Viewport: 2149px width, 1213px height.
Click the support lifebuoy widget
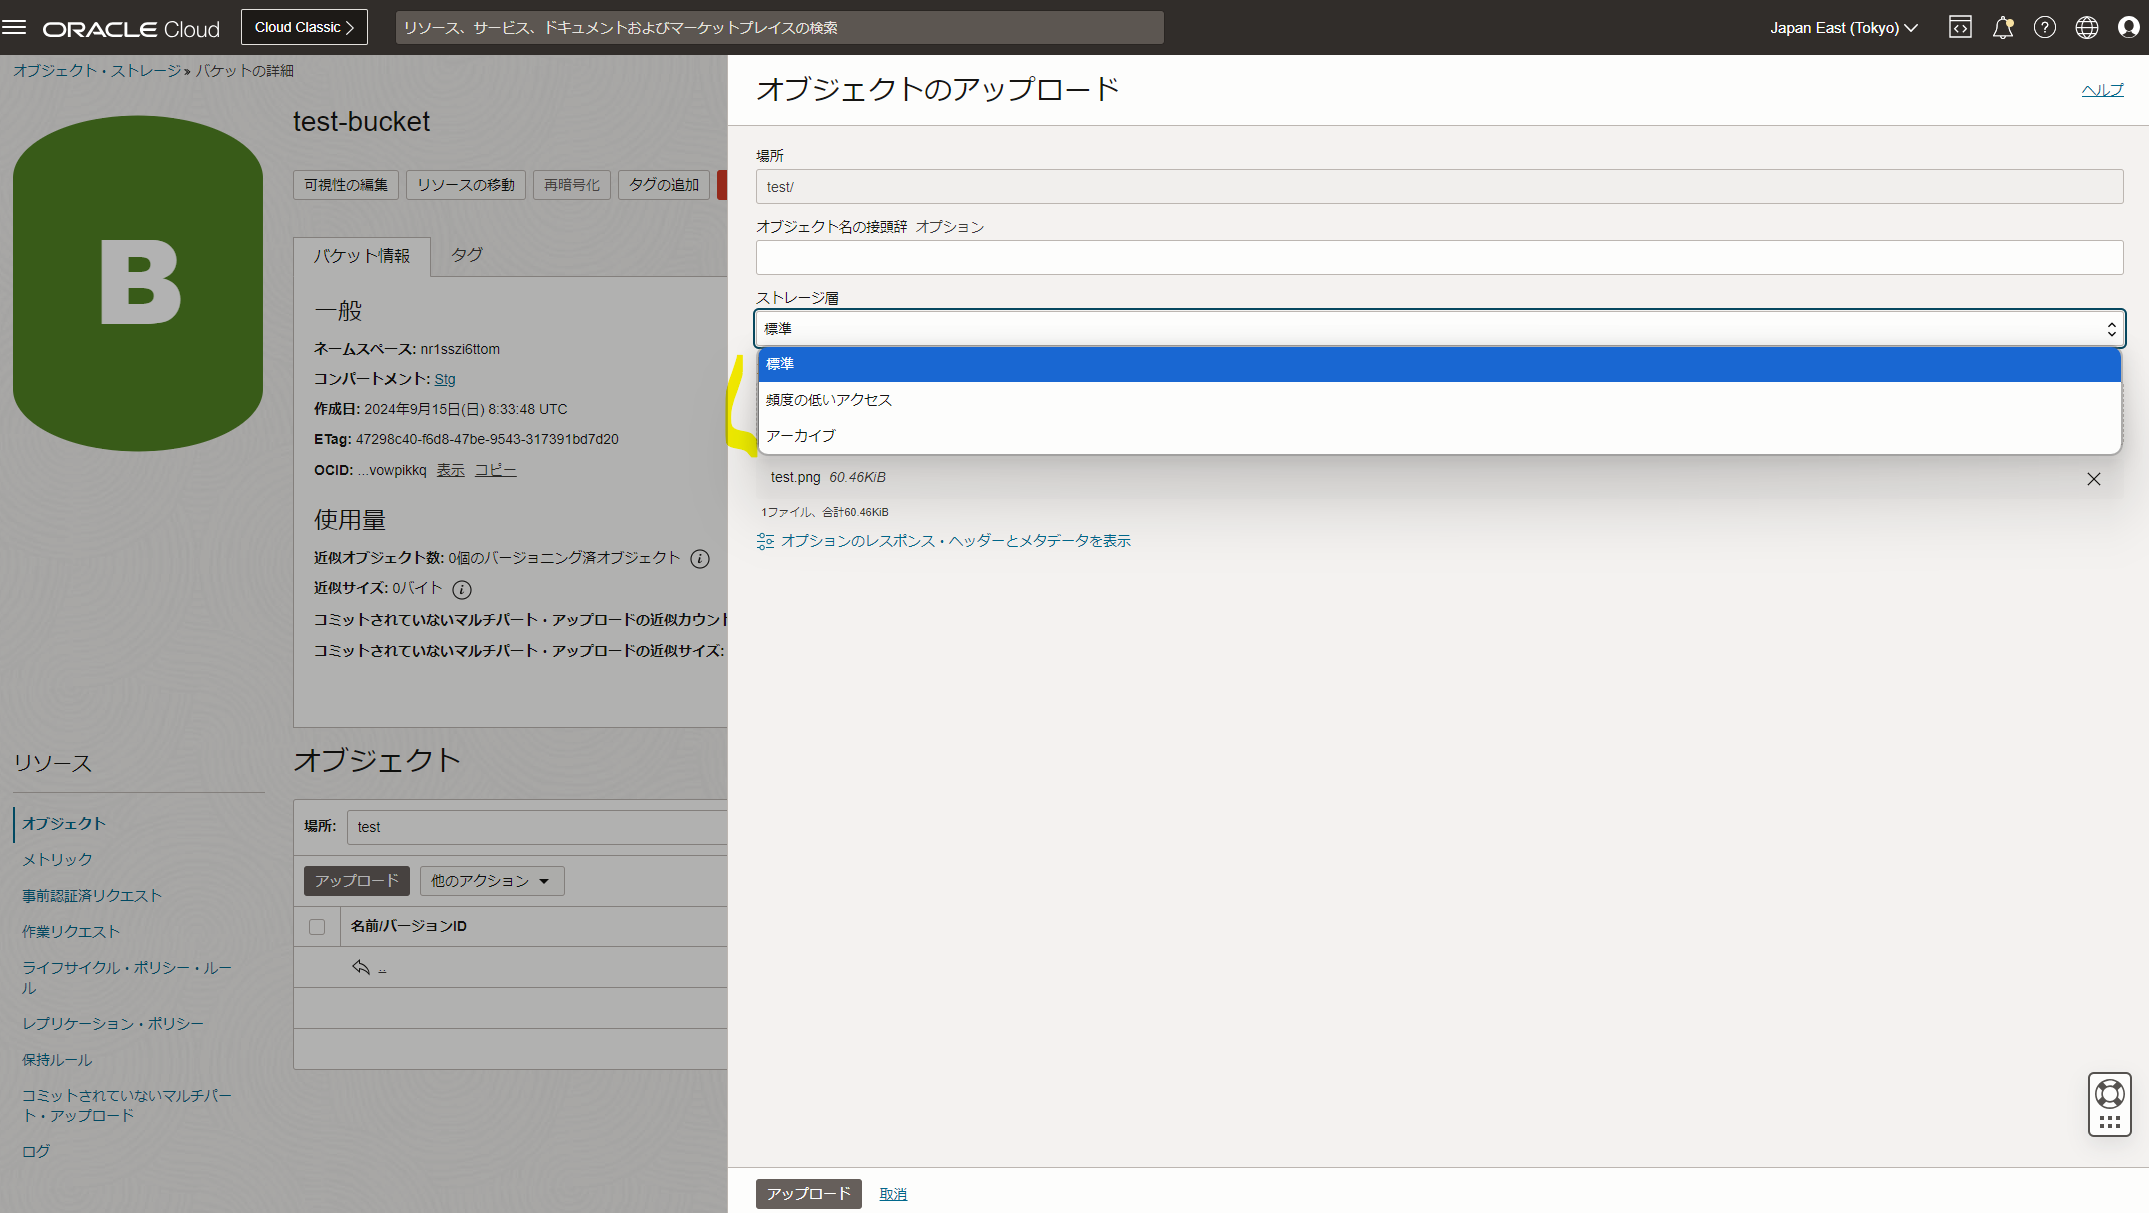tap(2109, 1094)
